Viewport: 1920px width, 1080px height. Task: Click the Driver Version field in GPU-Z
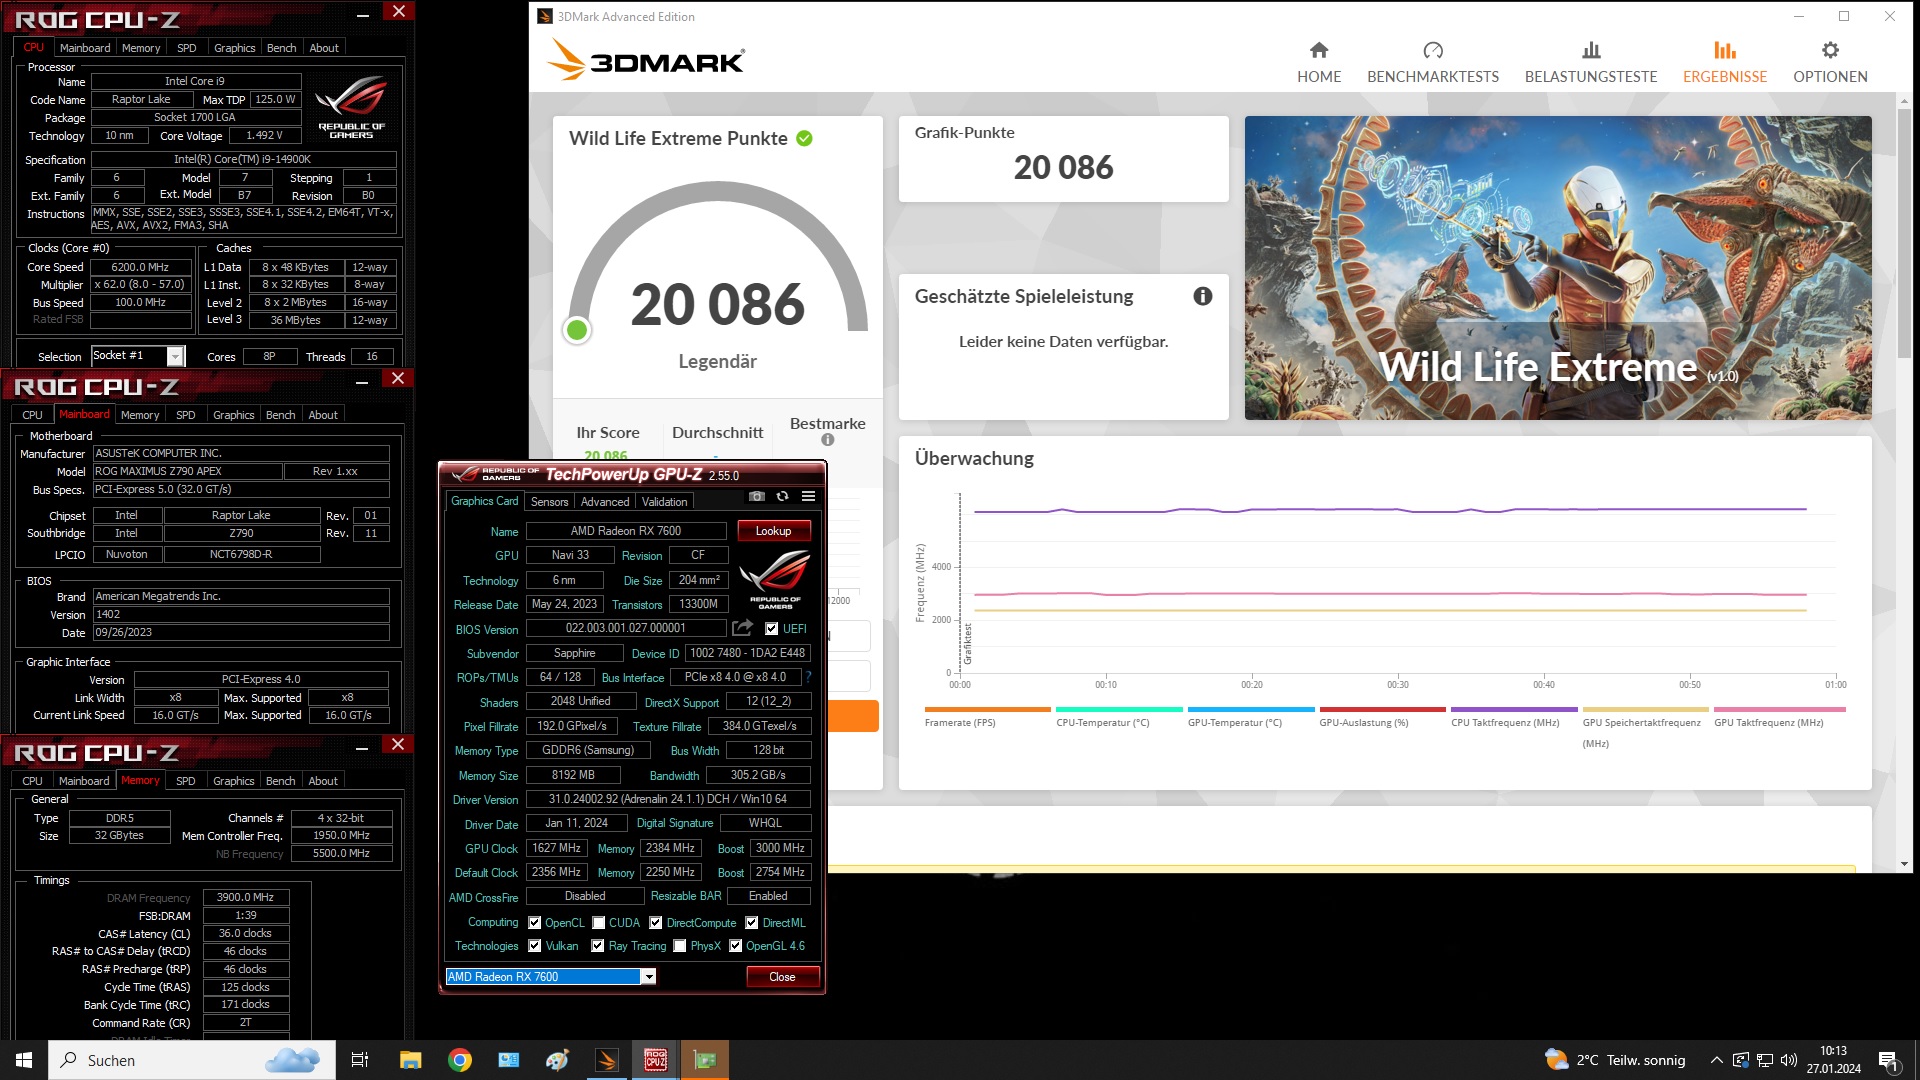tap(668, 799)
